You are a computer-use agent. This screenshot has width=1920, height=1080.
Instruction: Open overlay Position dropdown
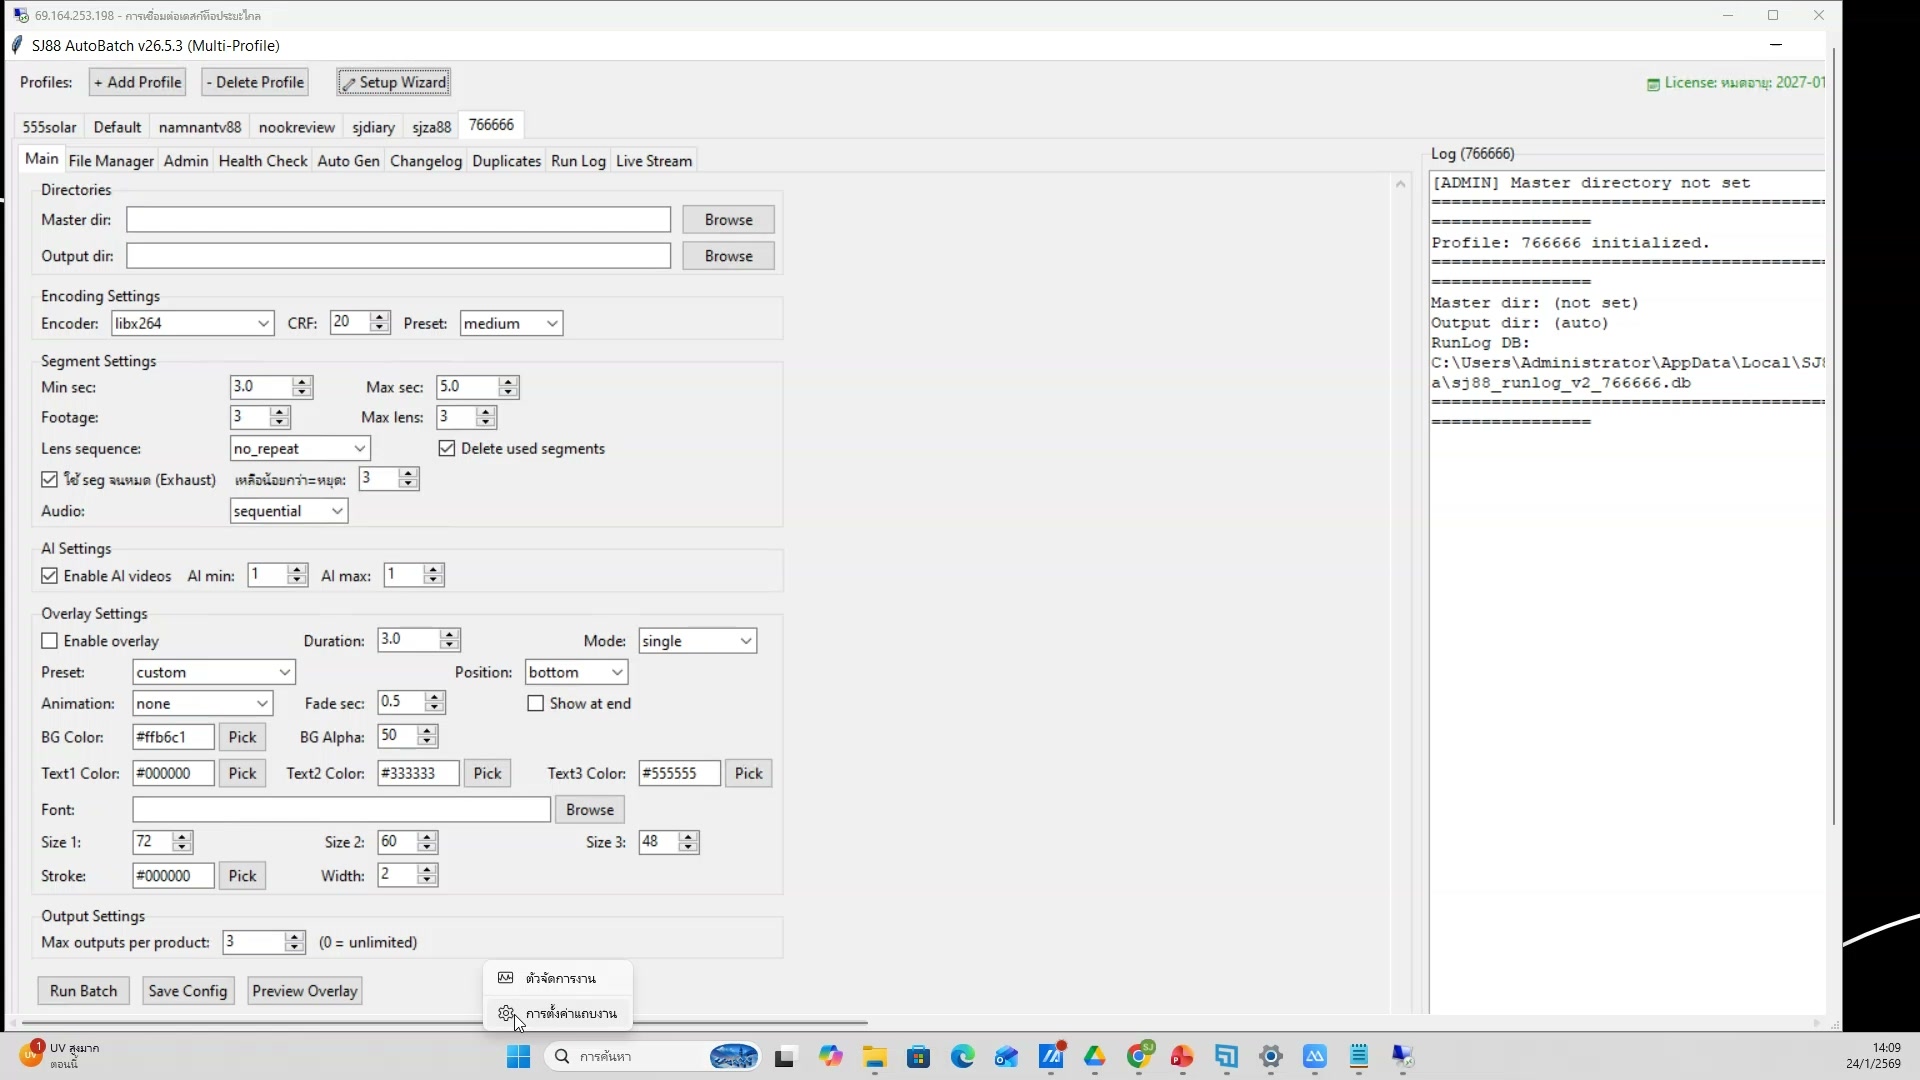point(616,673)
